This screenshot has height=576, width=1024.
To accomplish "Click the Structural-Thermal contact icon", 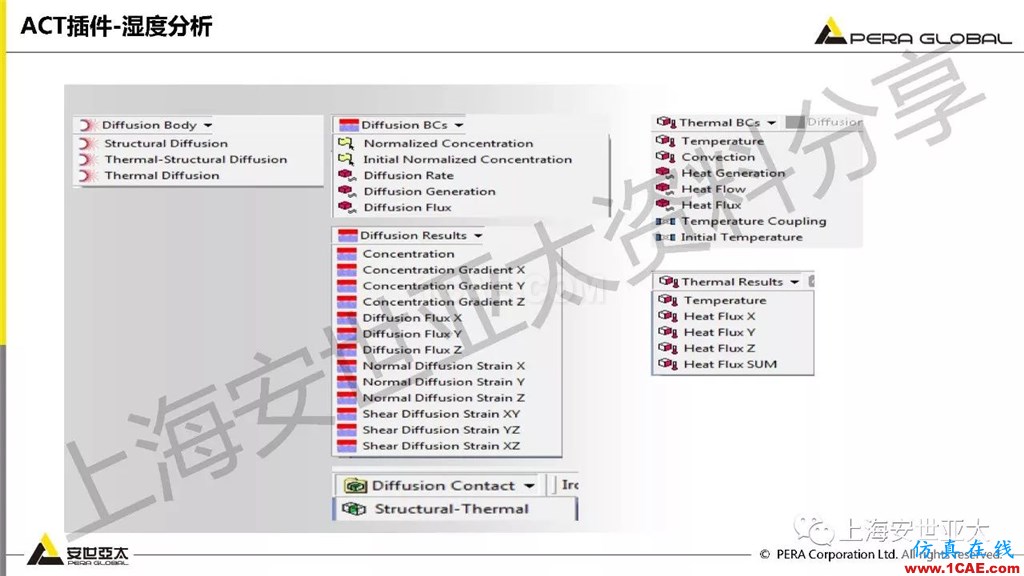I will click(354, 509).
